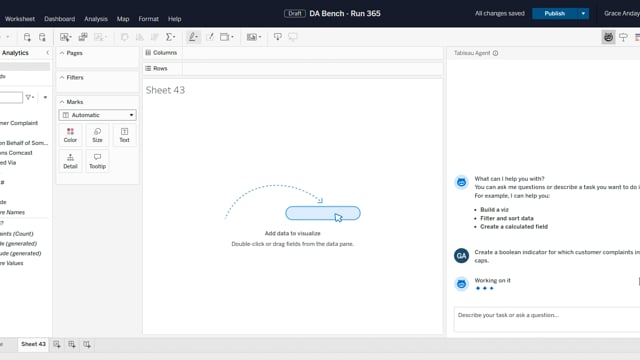Viewport: 640px width, 360px height.
Task: Click the 'on Behalf of Som...' field
Action: click(x=24, y=143)
